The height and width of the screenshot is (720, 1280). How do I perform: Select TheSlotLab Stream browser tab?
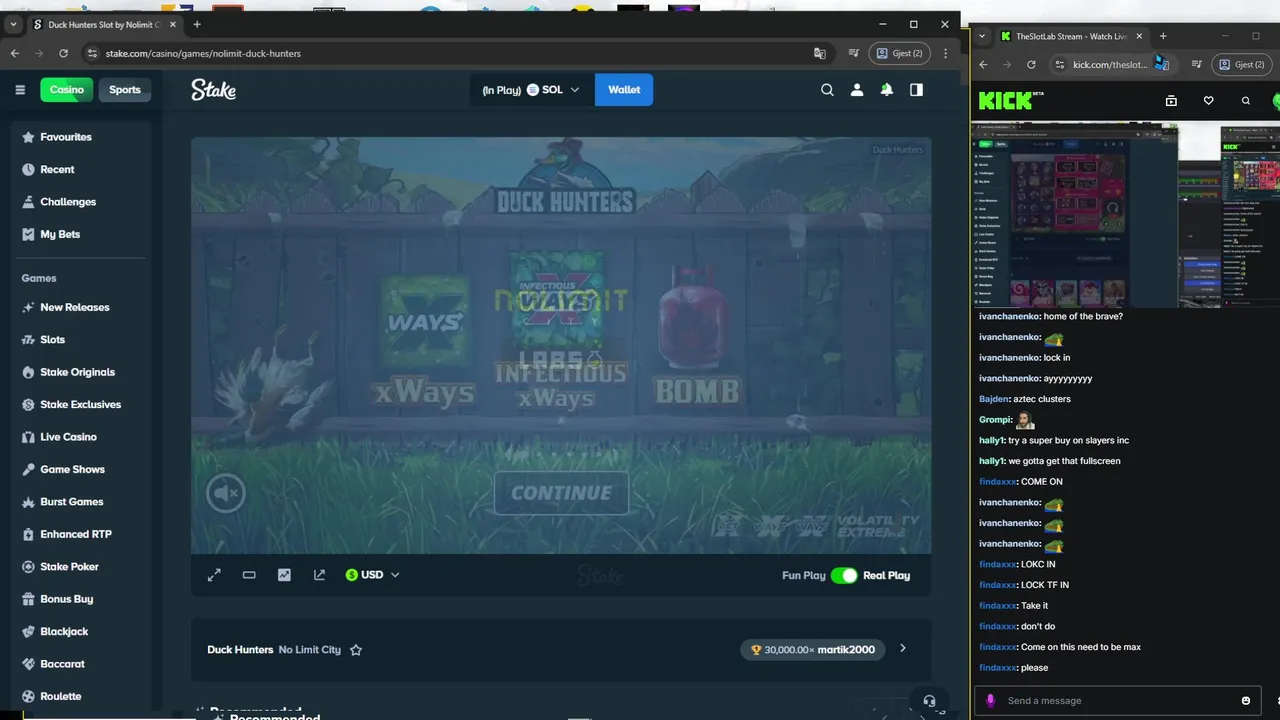1072,36
